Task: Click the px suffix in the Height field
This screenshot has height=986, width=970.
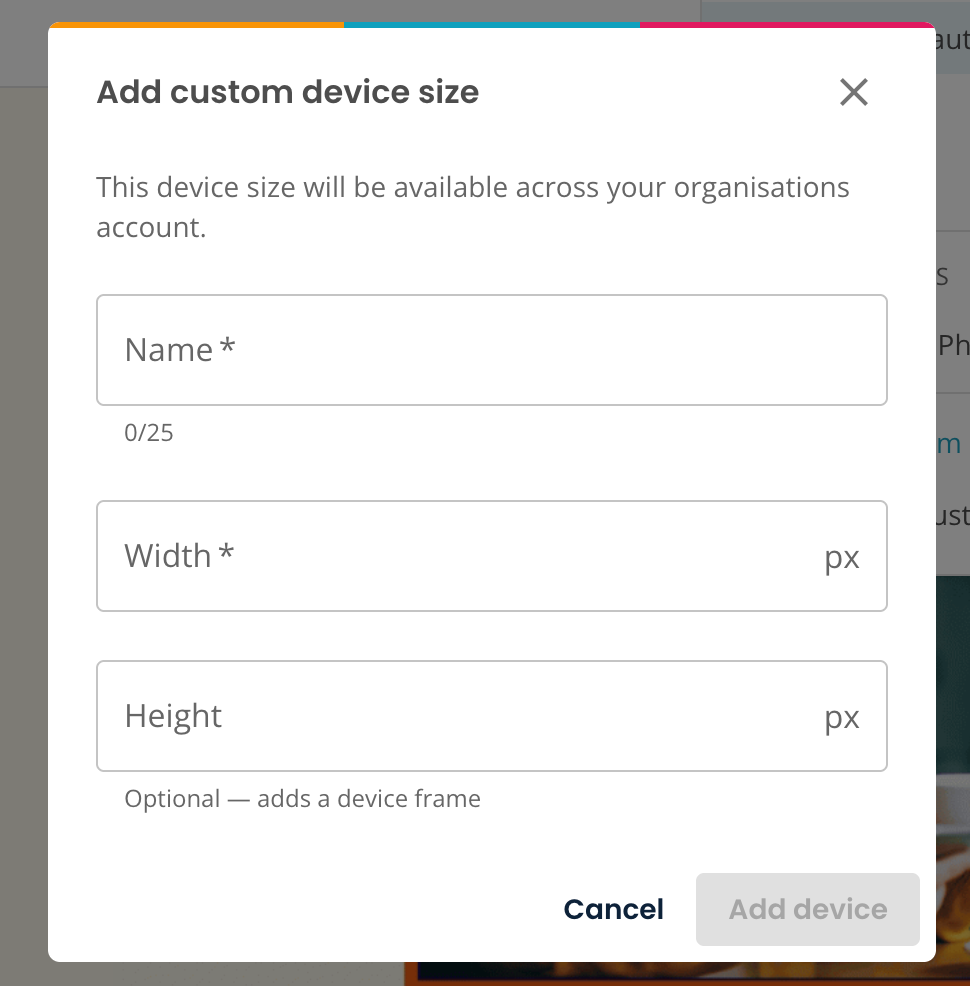Action: coord(842,717)
